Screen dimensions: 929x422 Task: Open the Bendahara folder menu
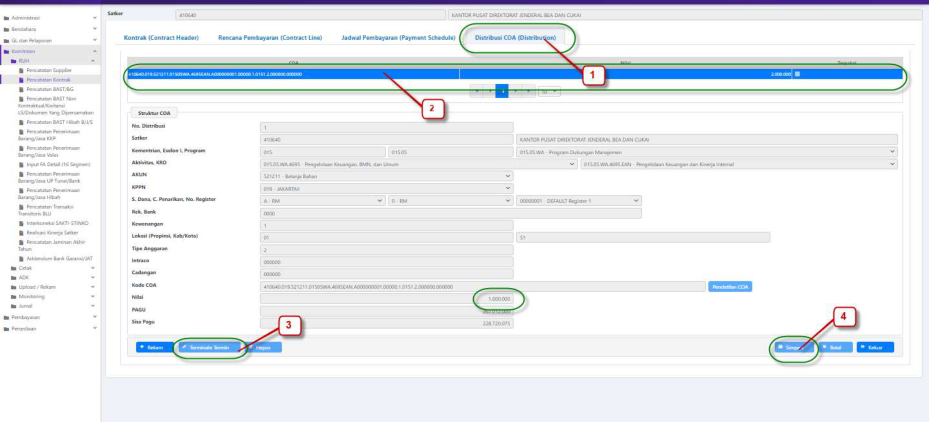(x=28, y=29)
